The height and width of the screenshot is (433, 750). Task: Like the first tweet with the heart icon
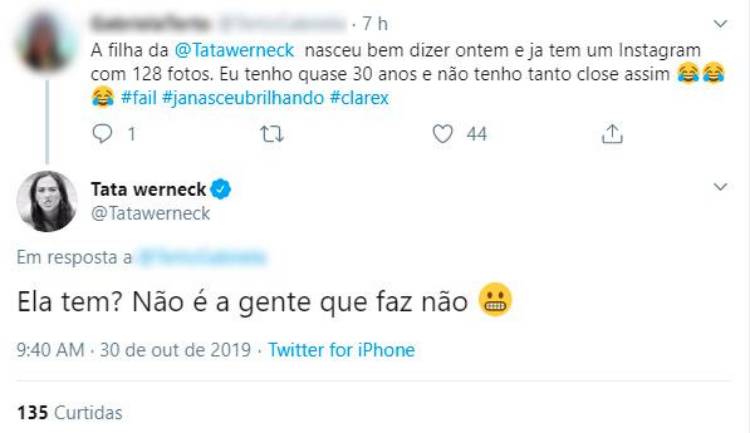[x=442, y=133]
